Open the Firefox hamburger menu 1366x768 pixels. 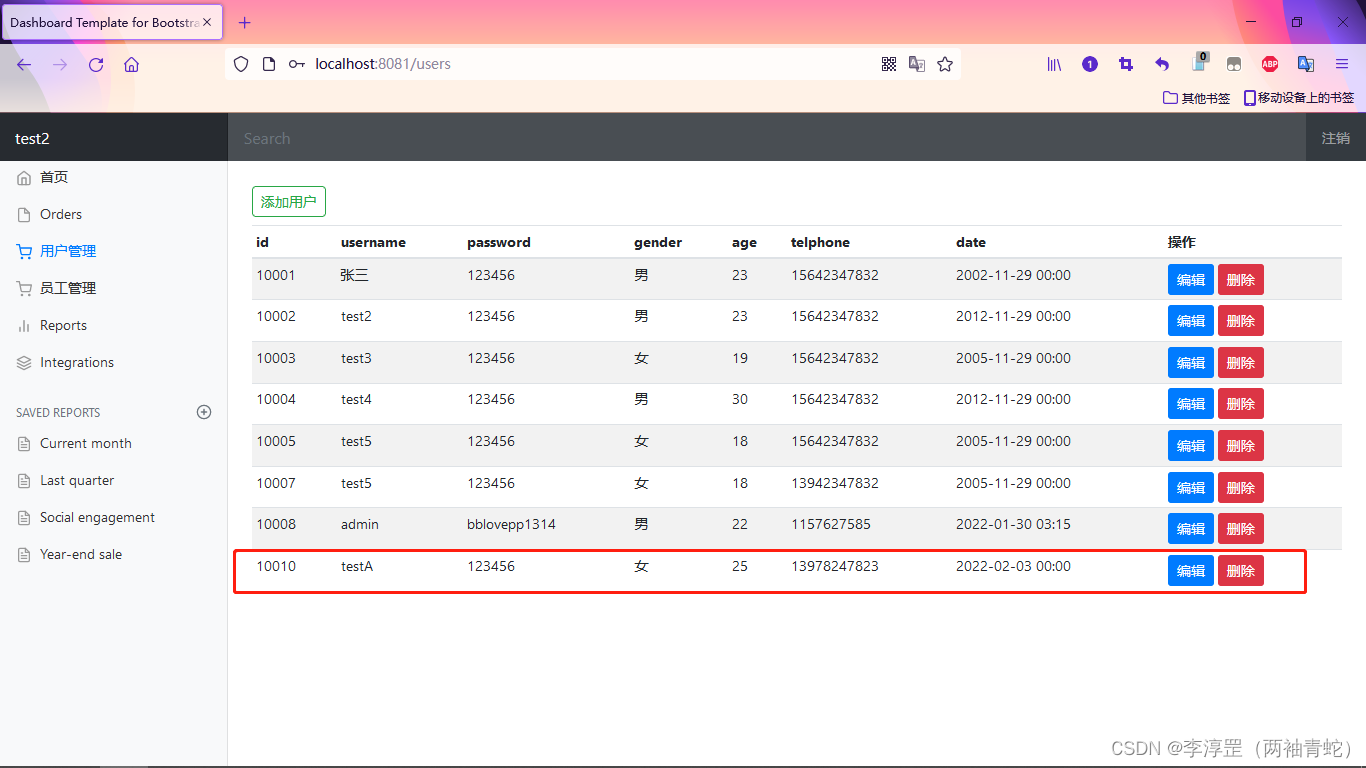click(x=1342, y=64)
